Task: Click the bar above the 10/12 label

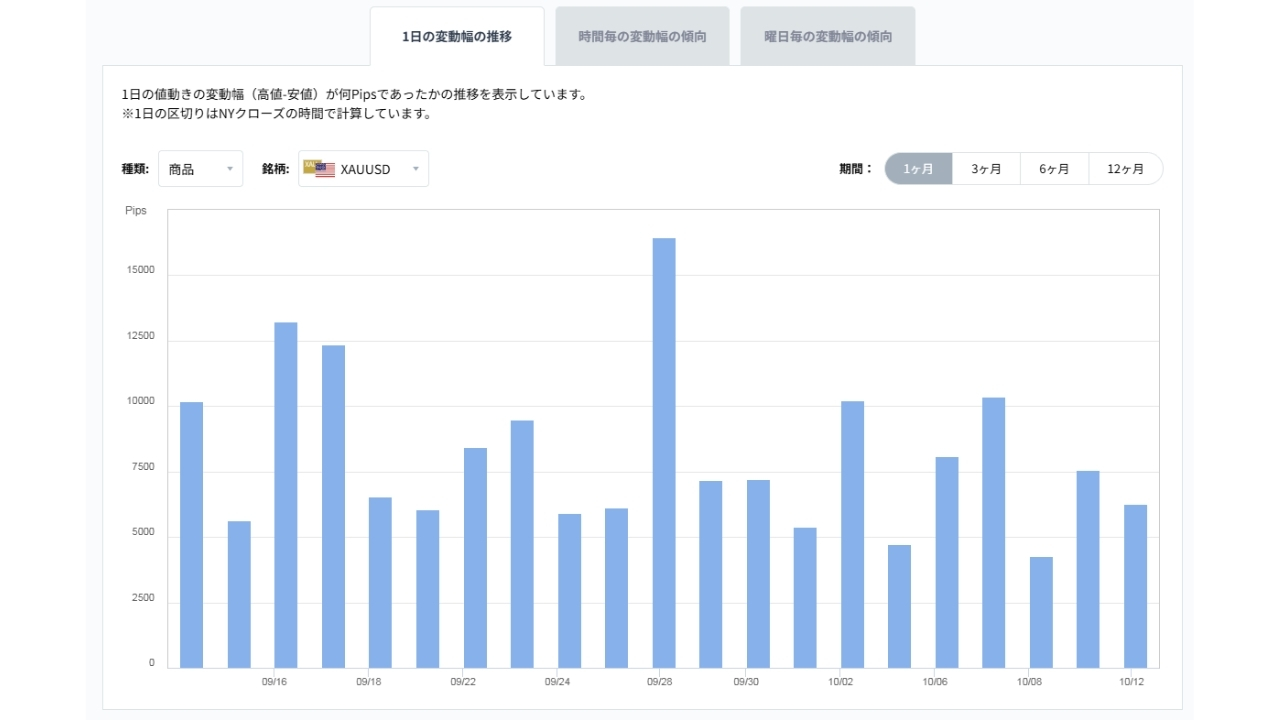Action: [x=1135, y=586]
